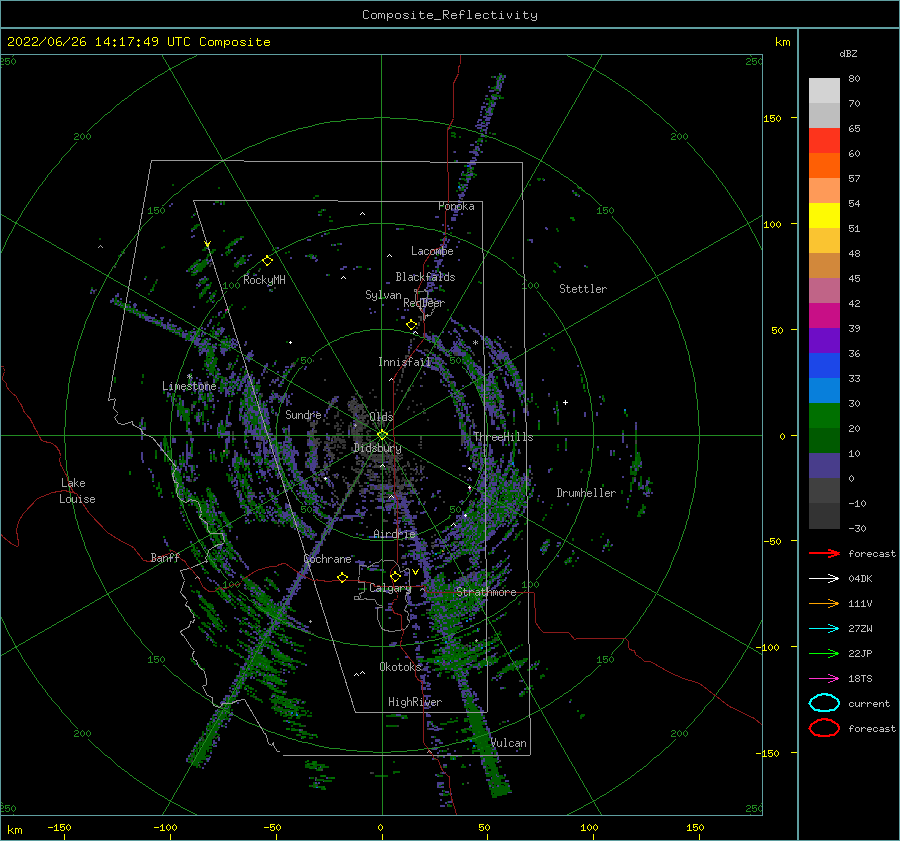Click the Sundre city label
This screenshot has height=841, width=900.
click(303, 415)
